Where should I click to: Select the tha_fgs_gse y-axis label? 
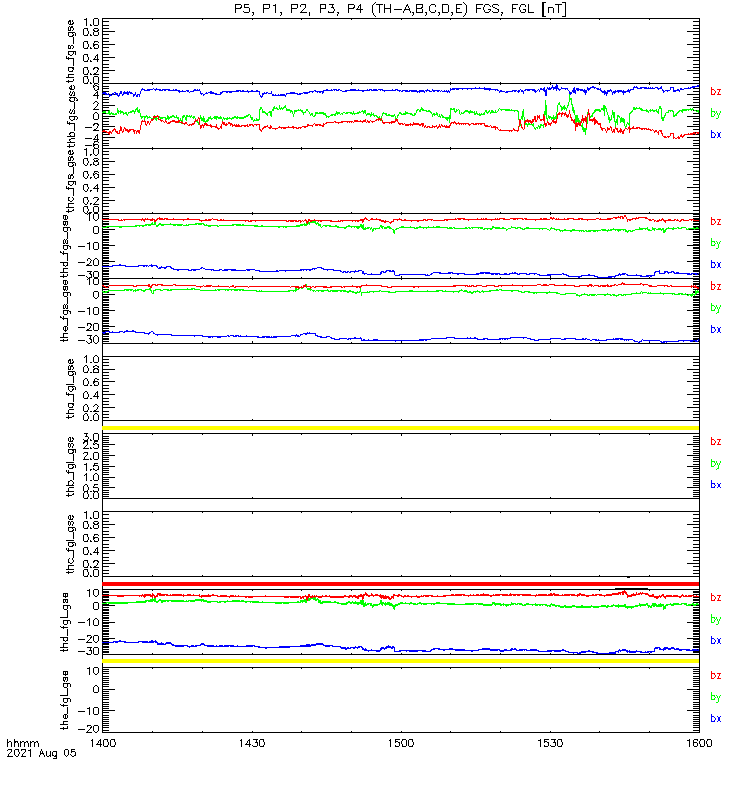[x=70, y=51]
